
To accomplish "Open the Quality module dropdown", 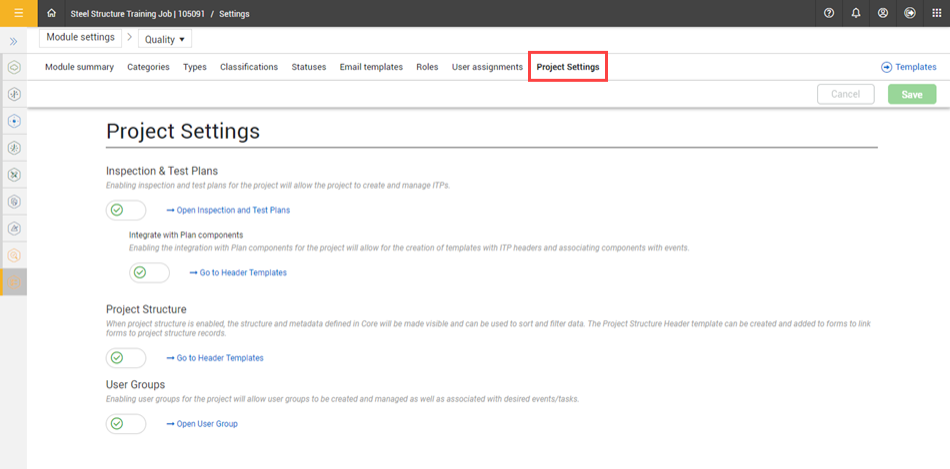I will coord(165,39).
